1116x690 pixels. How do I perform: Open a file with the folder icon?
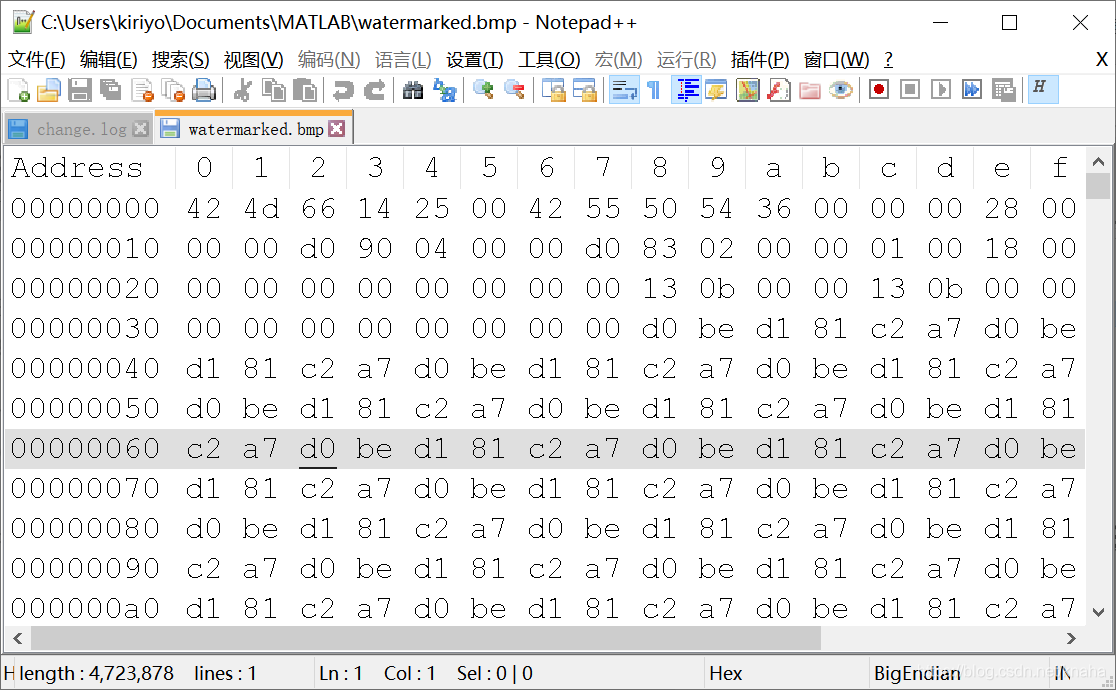click(48, 90)
